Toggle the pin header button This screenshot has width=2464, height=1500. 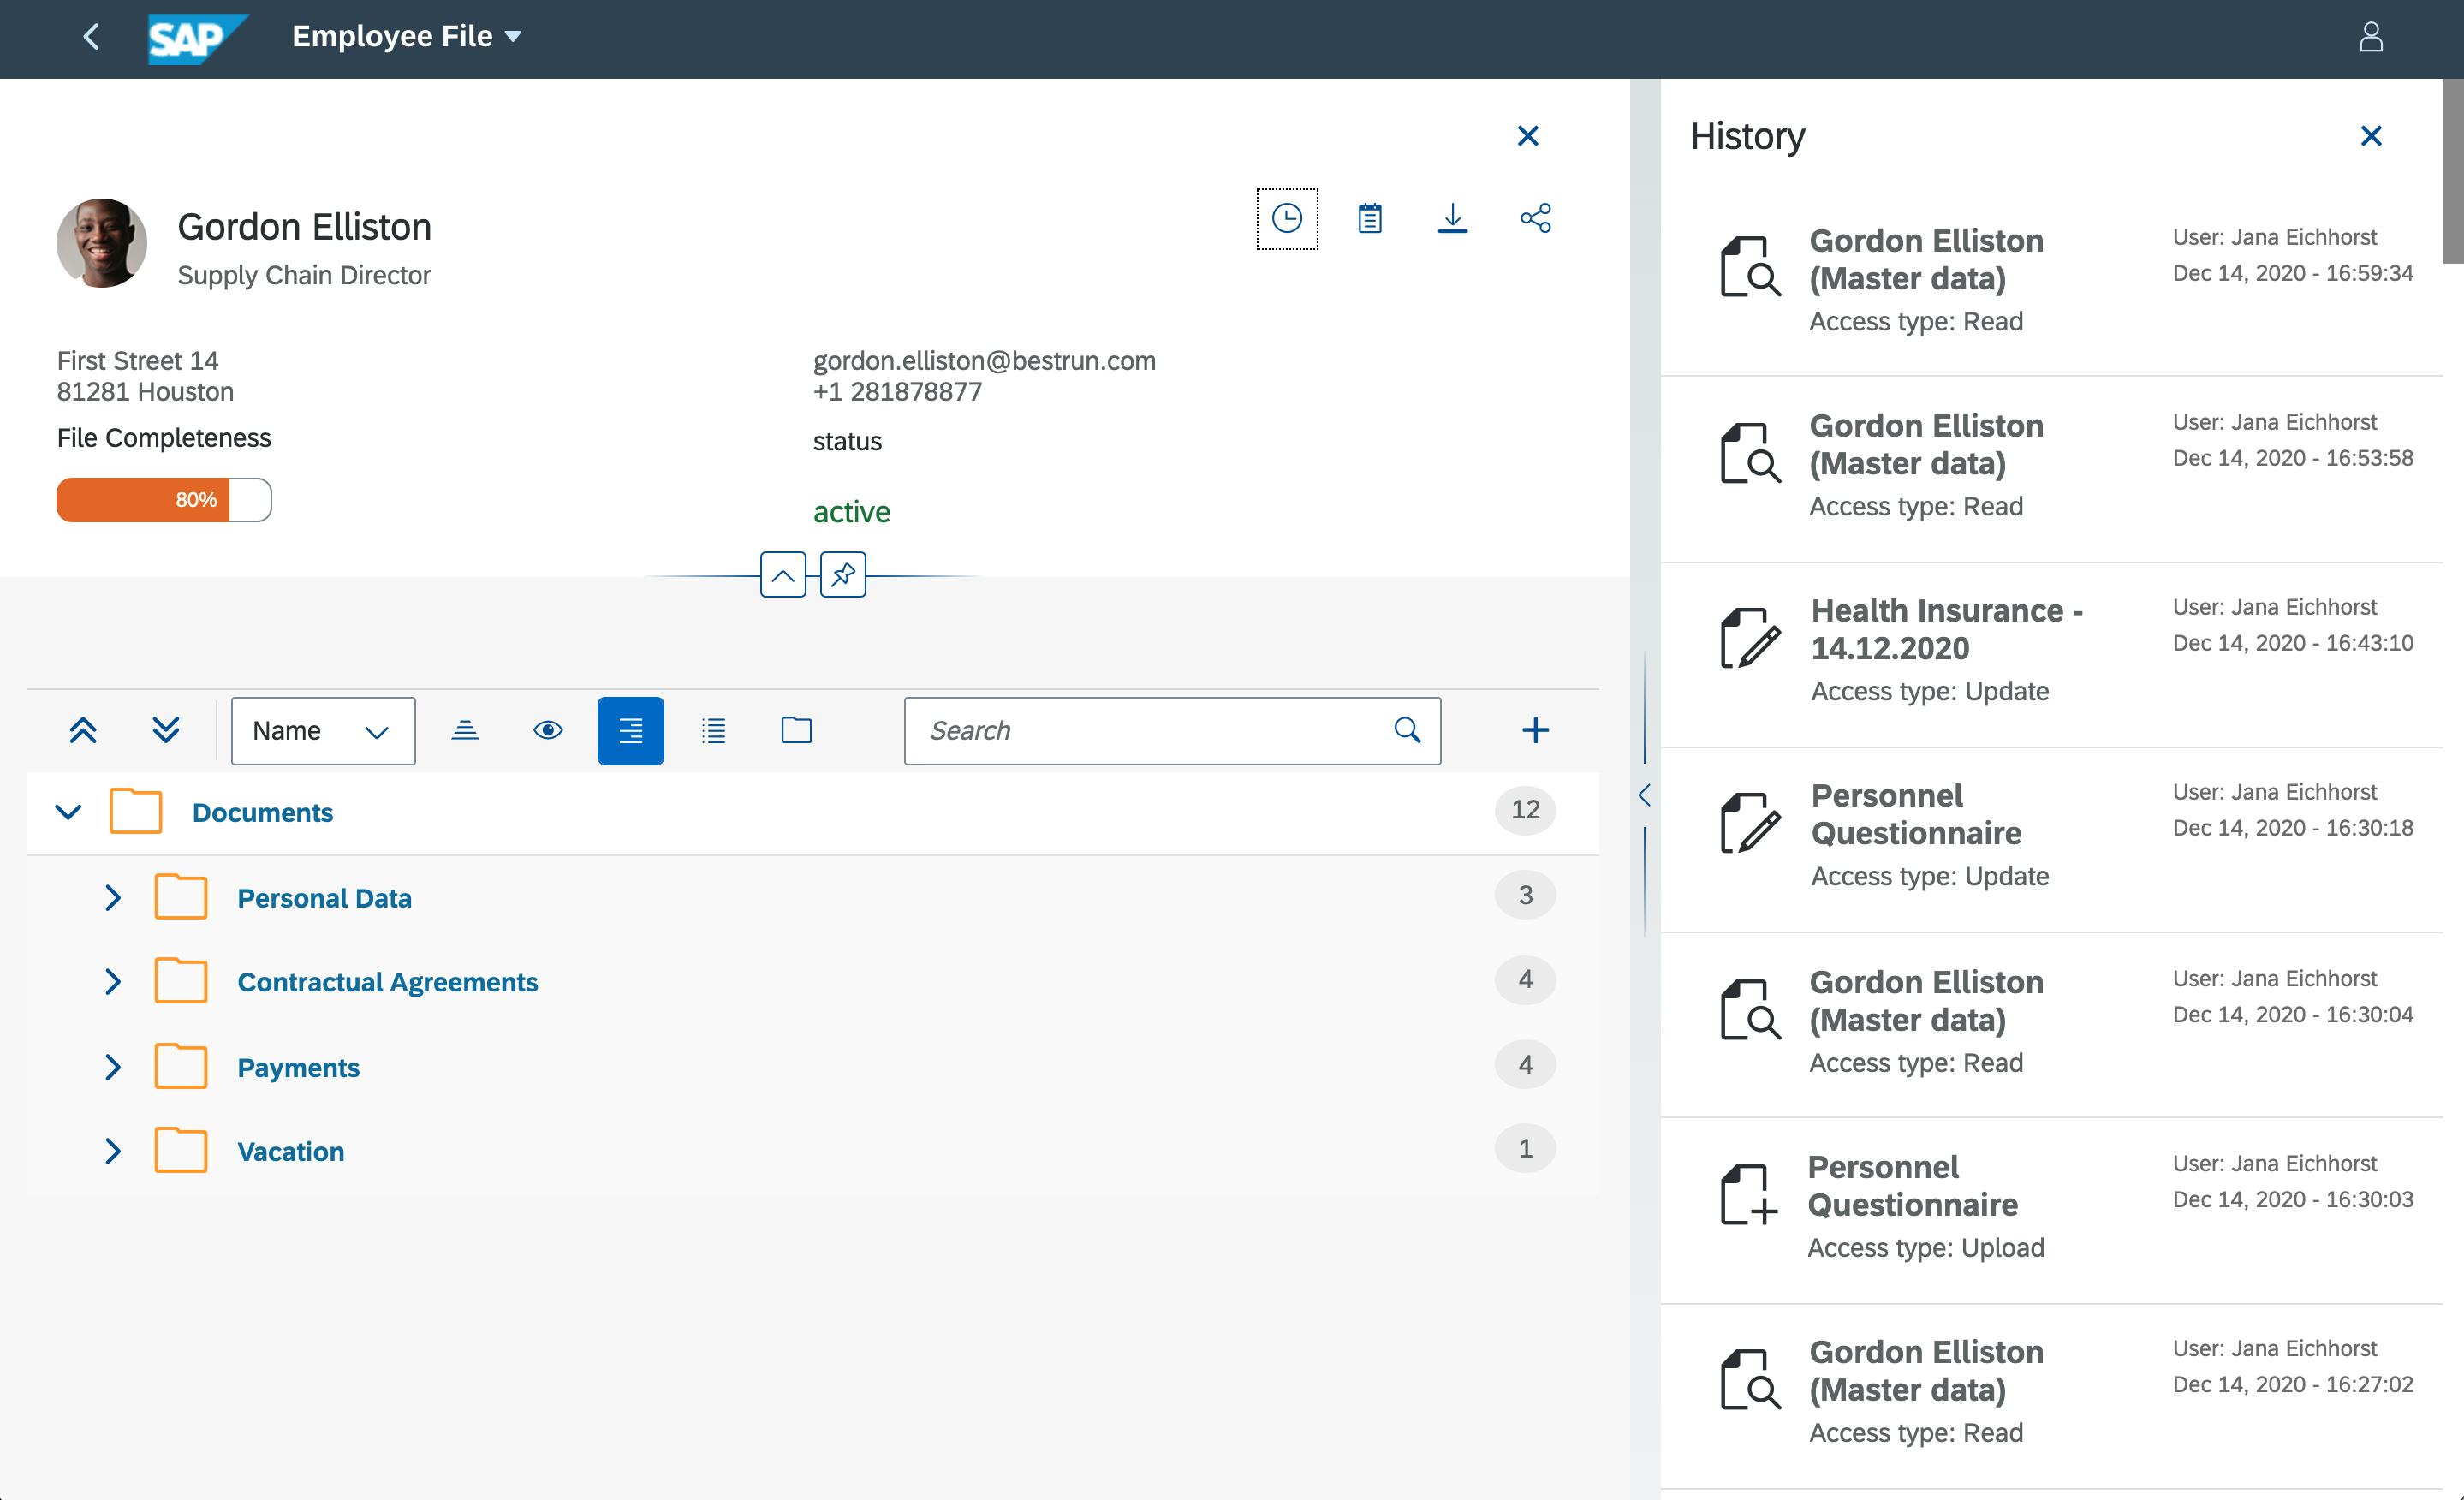click(843, 575)
